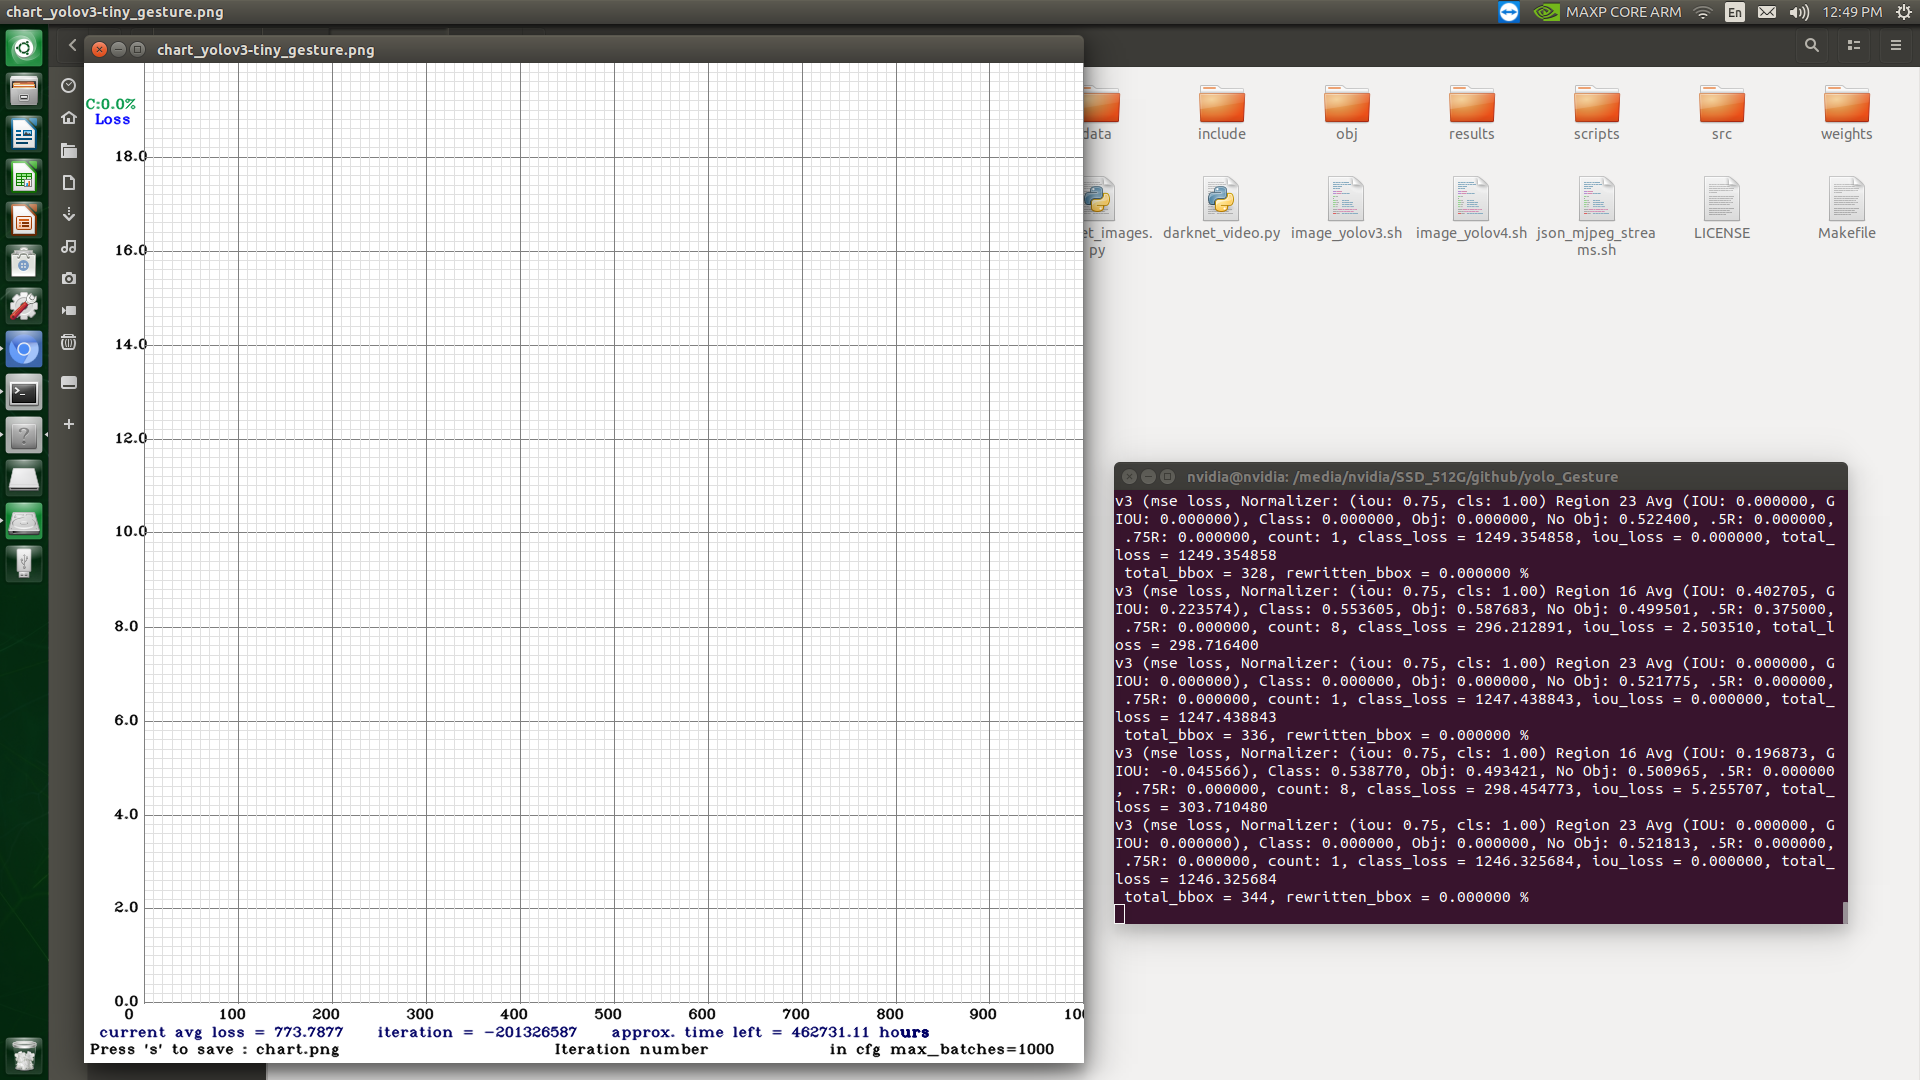This screenshot has height=1080, width=1920.
Task: Open Downloads in the Files sidebar
Action: (x=69, y=214)
